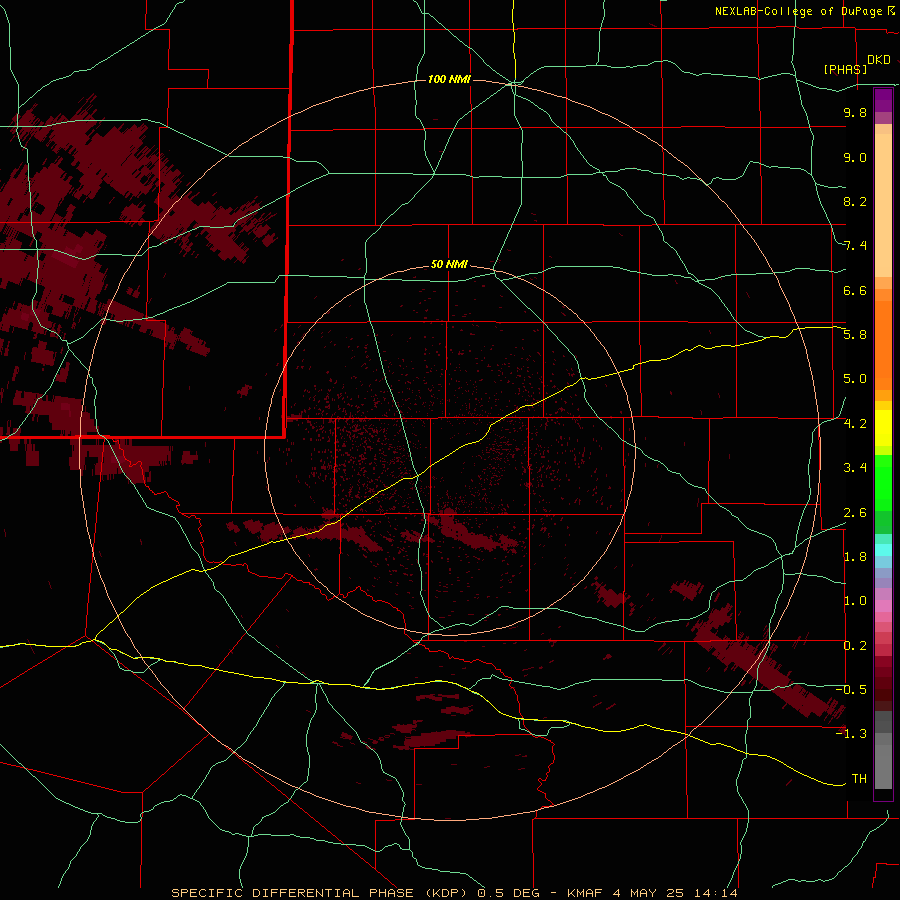This screenshot has width=900, height=900.
Task: Click the 1.8 scale value
Action: 855,557
